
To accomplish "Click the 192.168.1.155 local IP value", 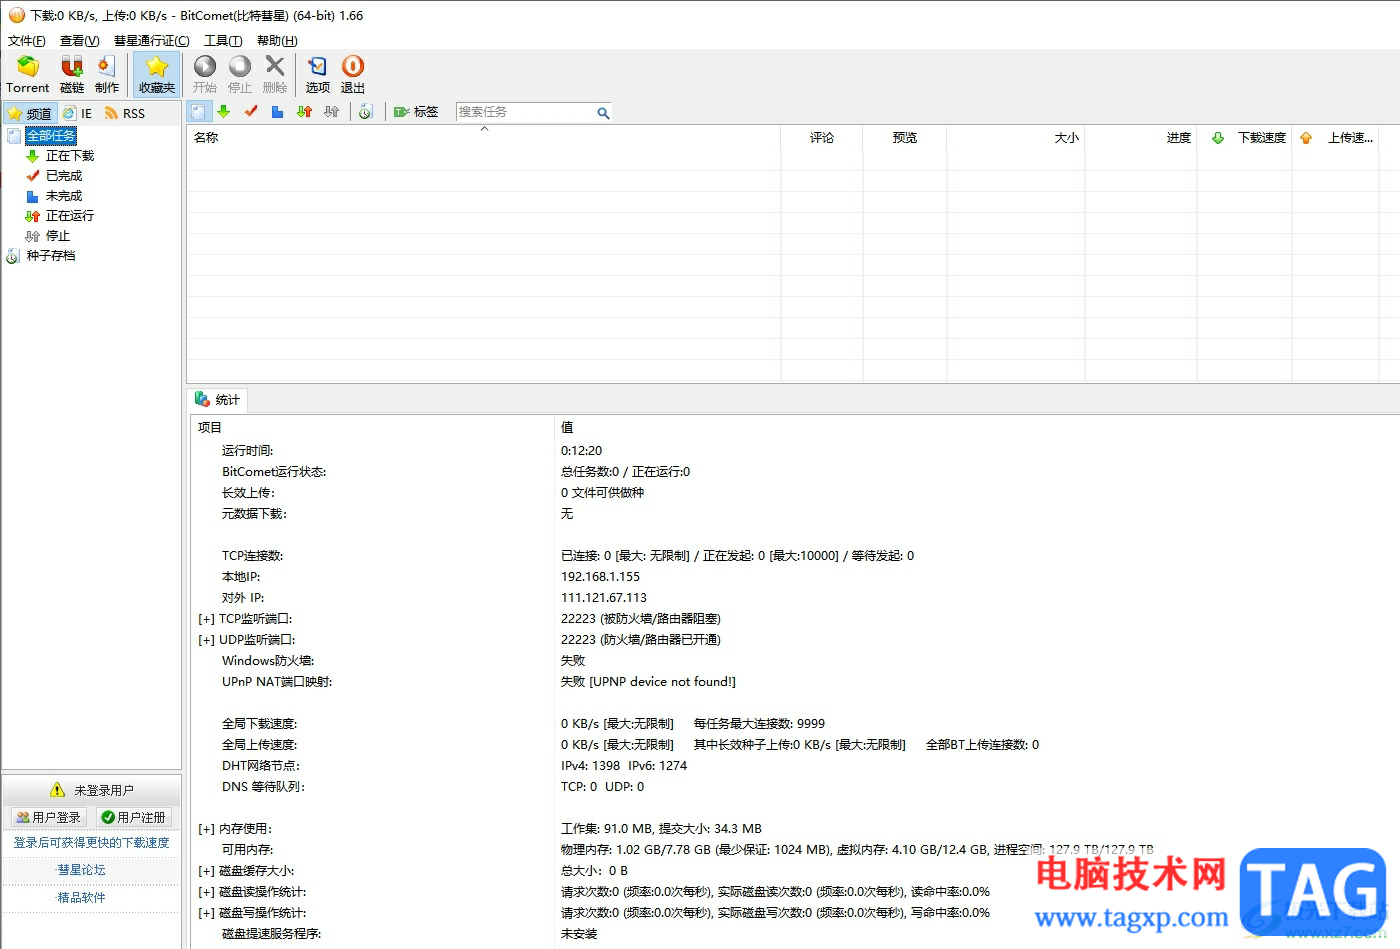I will tap(600, 577).
